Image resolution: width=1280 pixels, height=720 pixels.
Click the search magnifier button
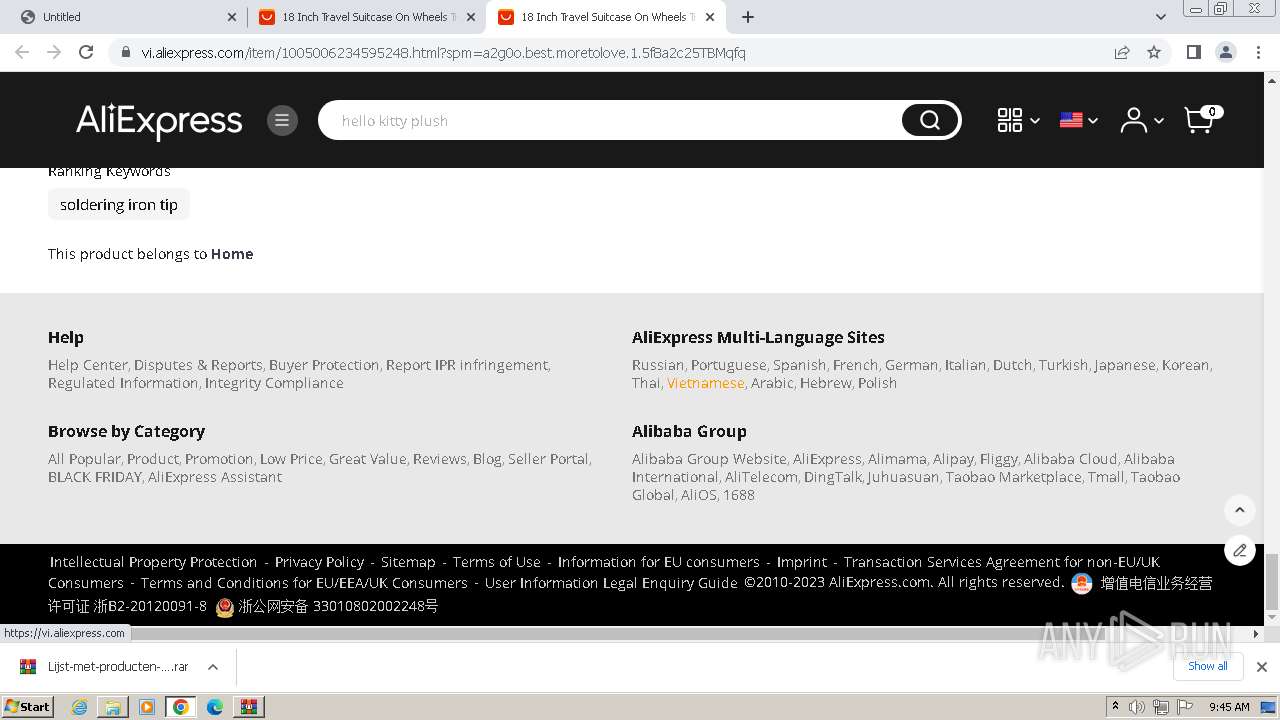[930, 121]
